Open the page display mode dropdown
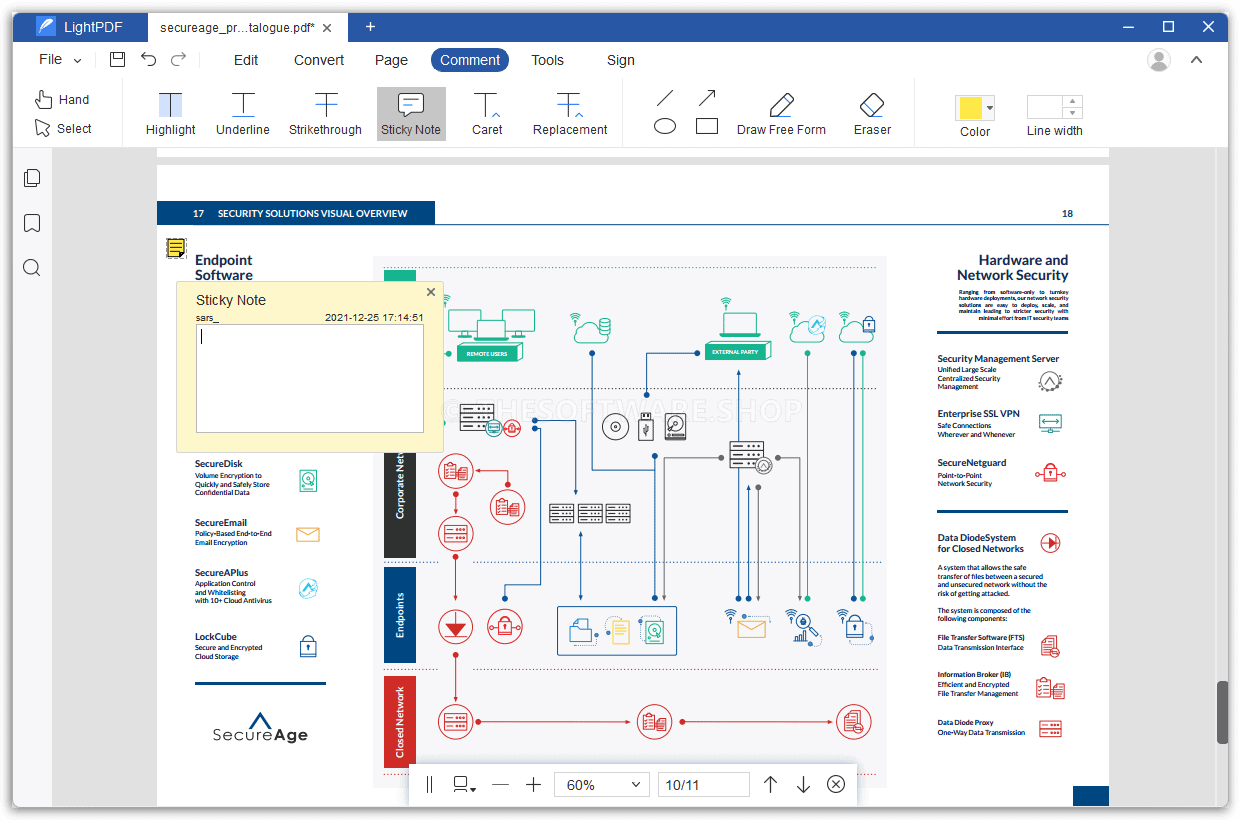Image resolution: width=1241 pixels, height=820 pixels. click(464, 785)
